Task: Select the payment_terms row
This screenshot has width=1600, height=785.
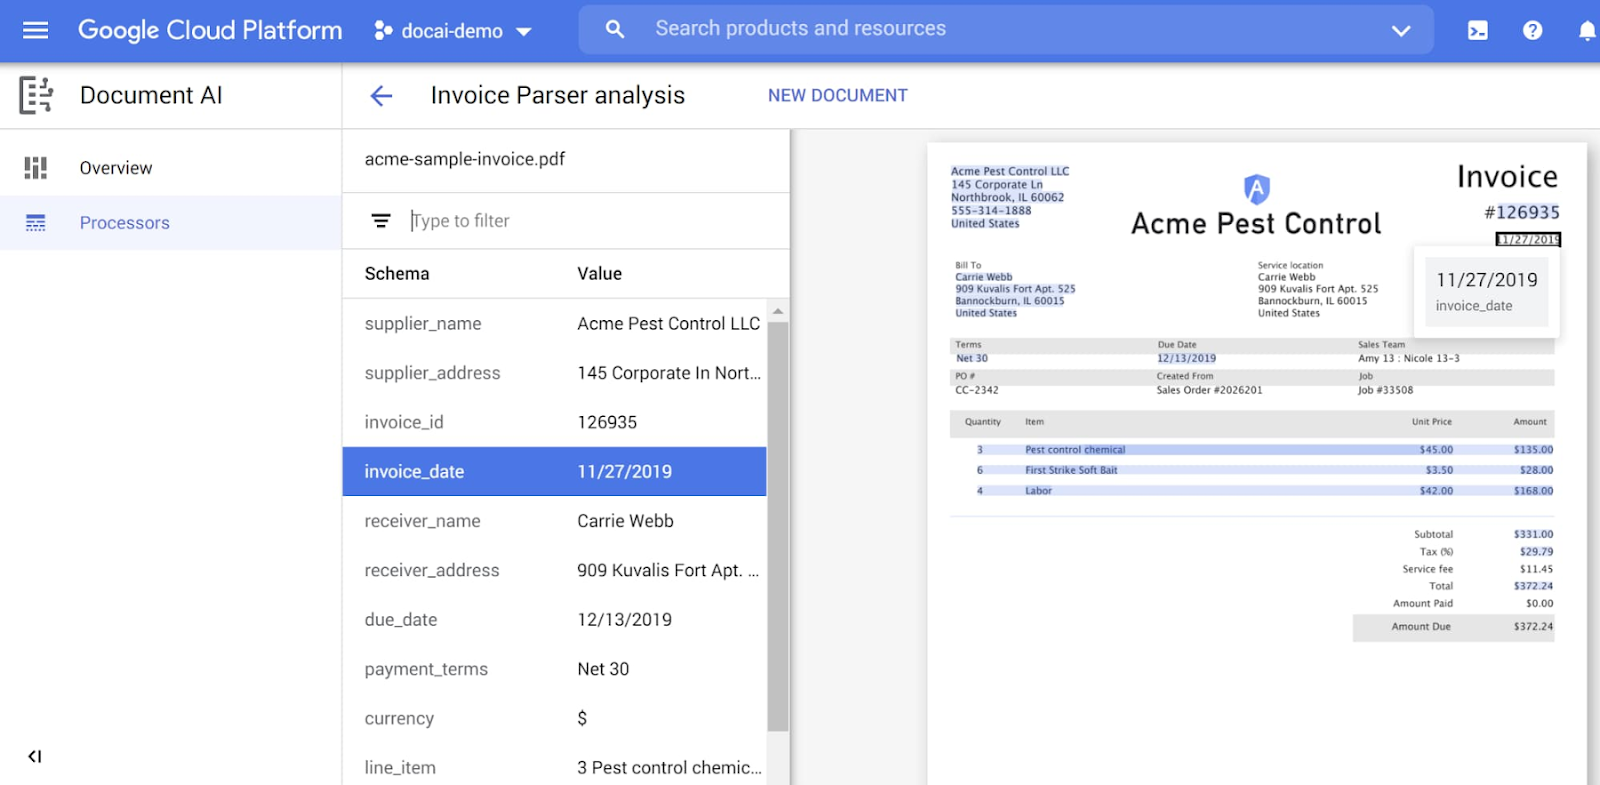Action: [x=555, y=669]
